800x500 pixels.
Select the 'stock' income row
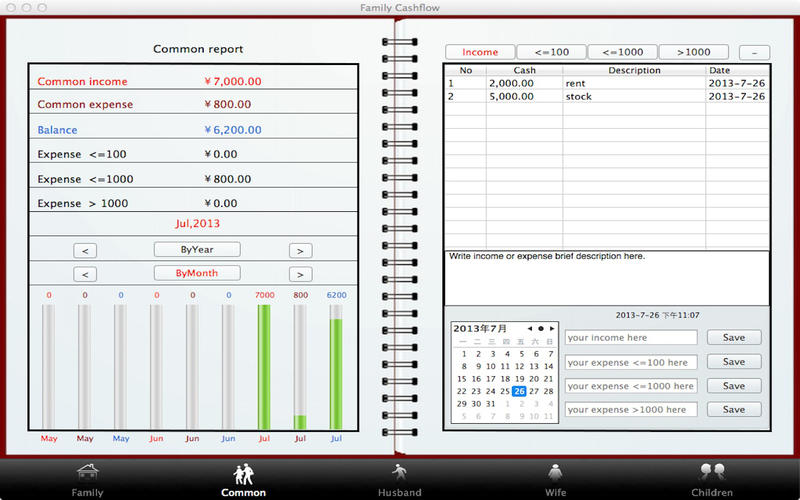pos(607,96)
